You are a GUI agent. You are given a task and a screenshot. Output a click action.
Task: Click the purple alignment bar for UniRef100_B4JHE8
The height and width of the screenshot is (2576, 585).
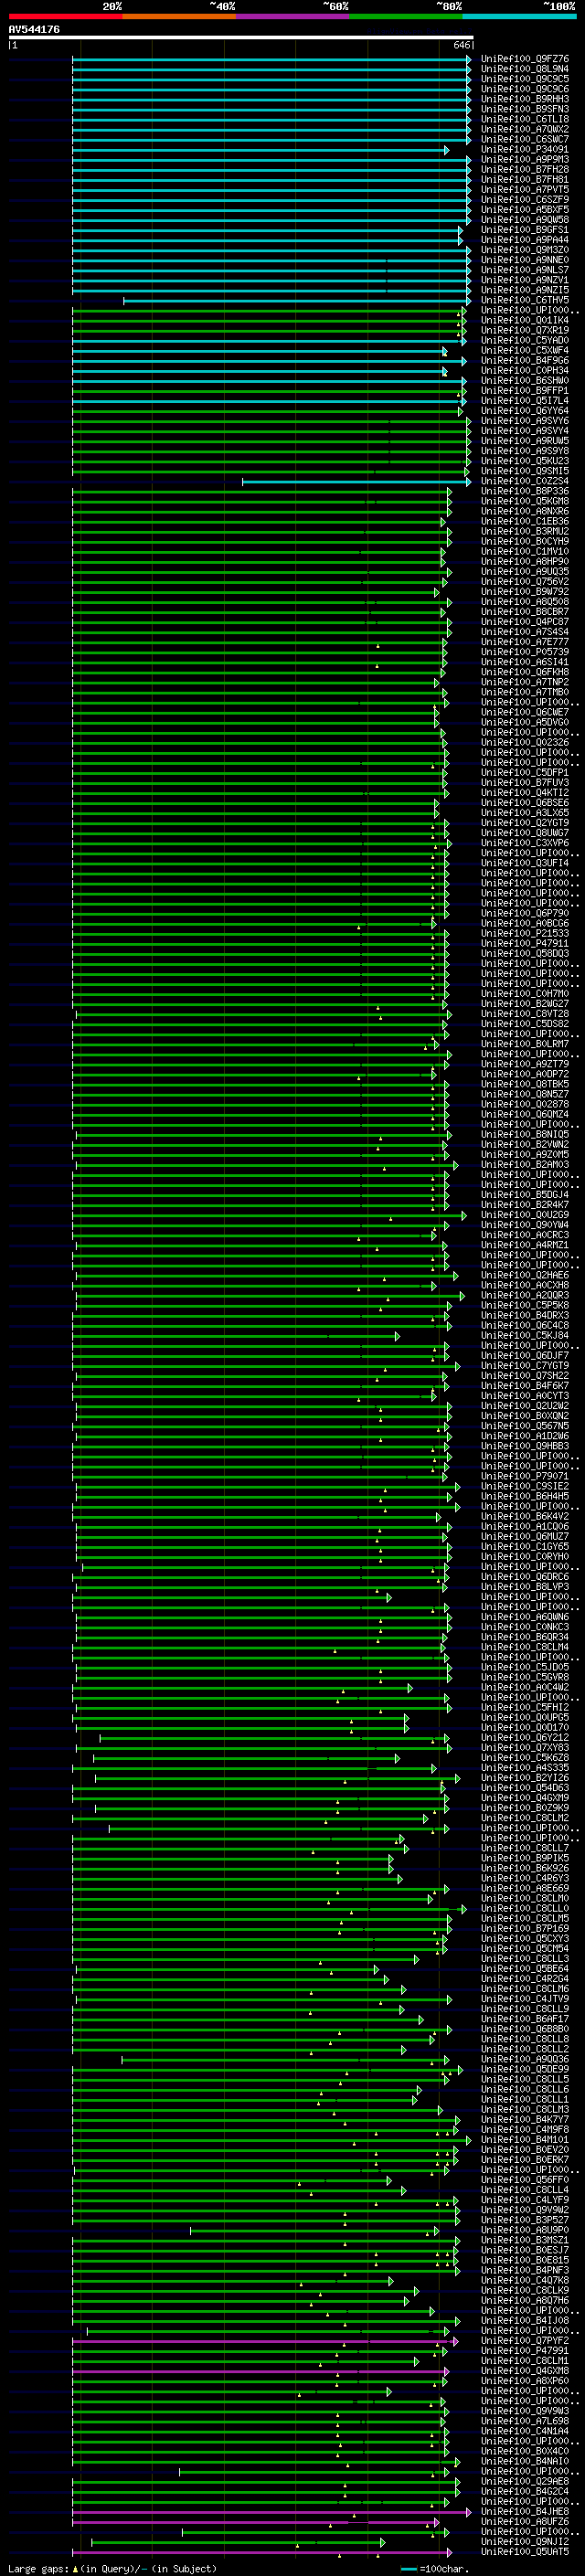(x=271, y=2513)
